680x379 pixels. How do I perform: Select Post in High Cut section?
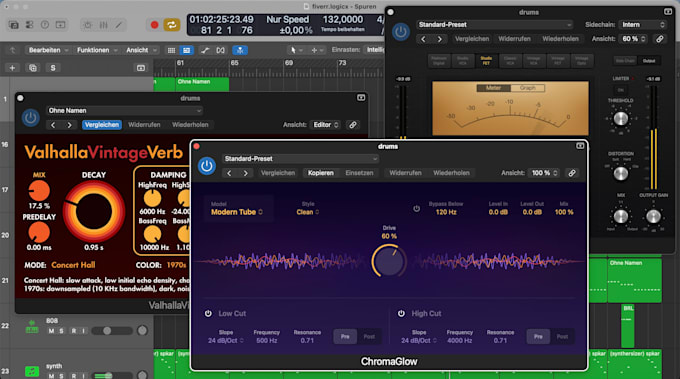coord(562,337)
